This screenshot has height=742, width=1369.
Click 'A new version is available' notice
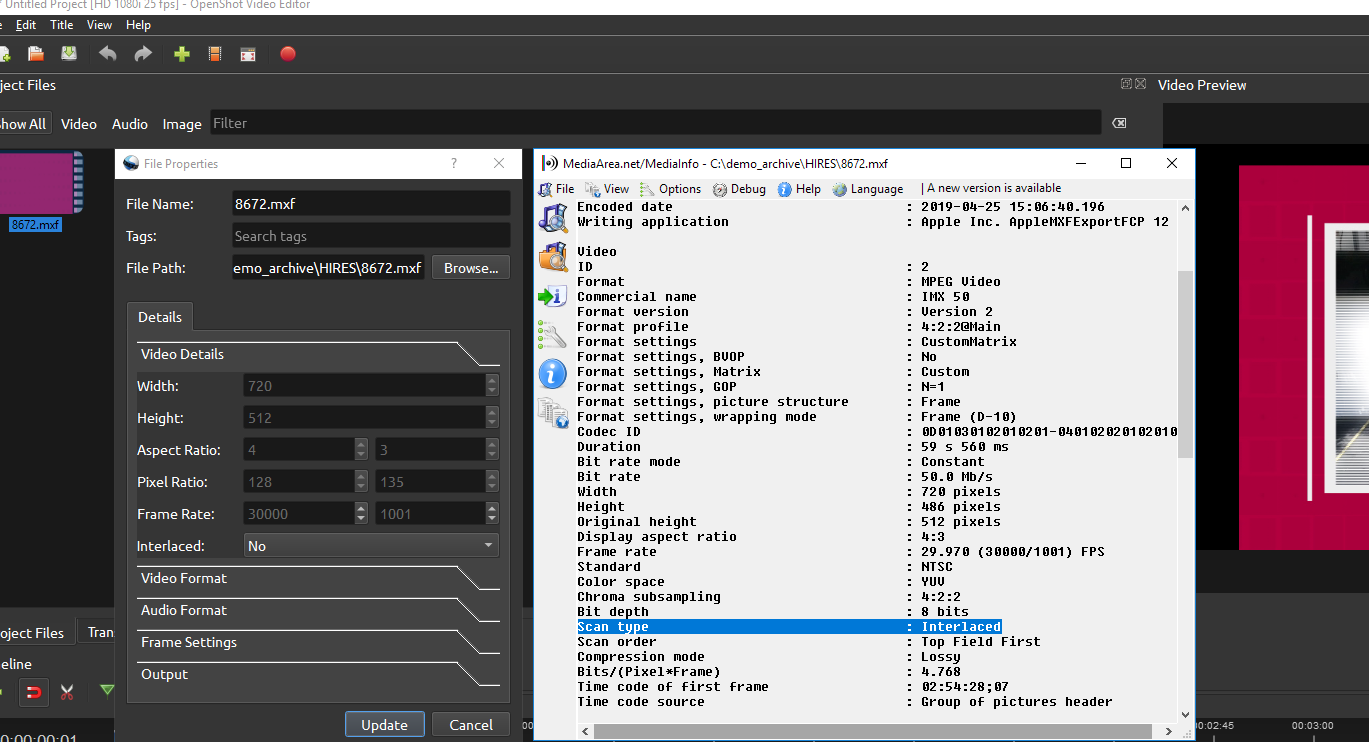point(994,188)
